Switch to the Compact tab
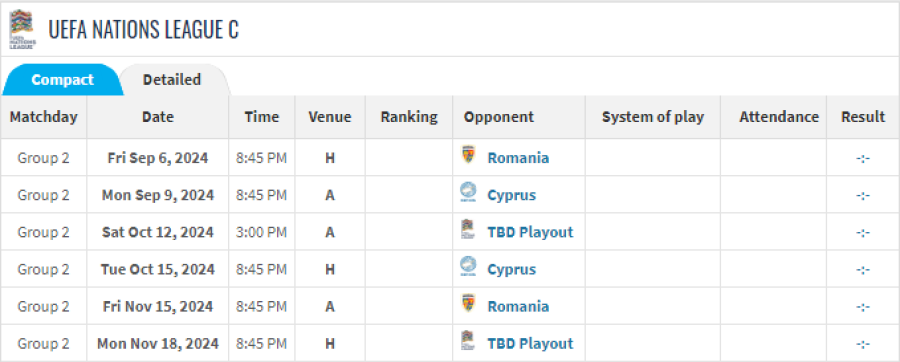 coord(62,80)
